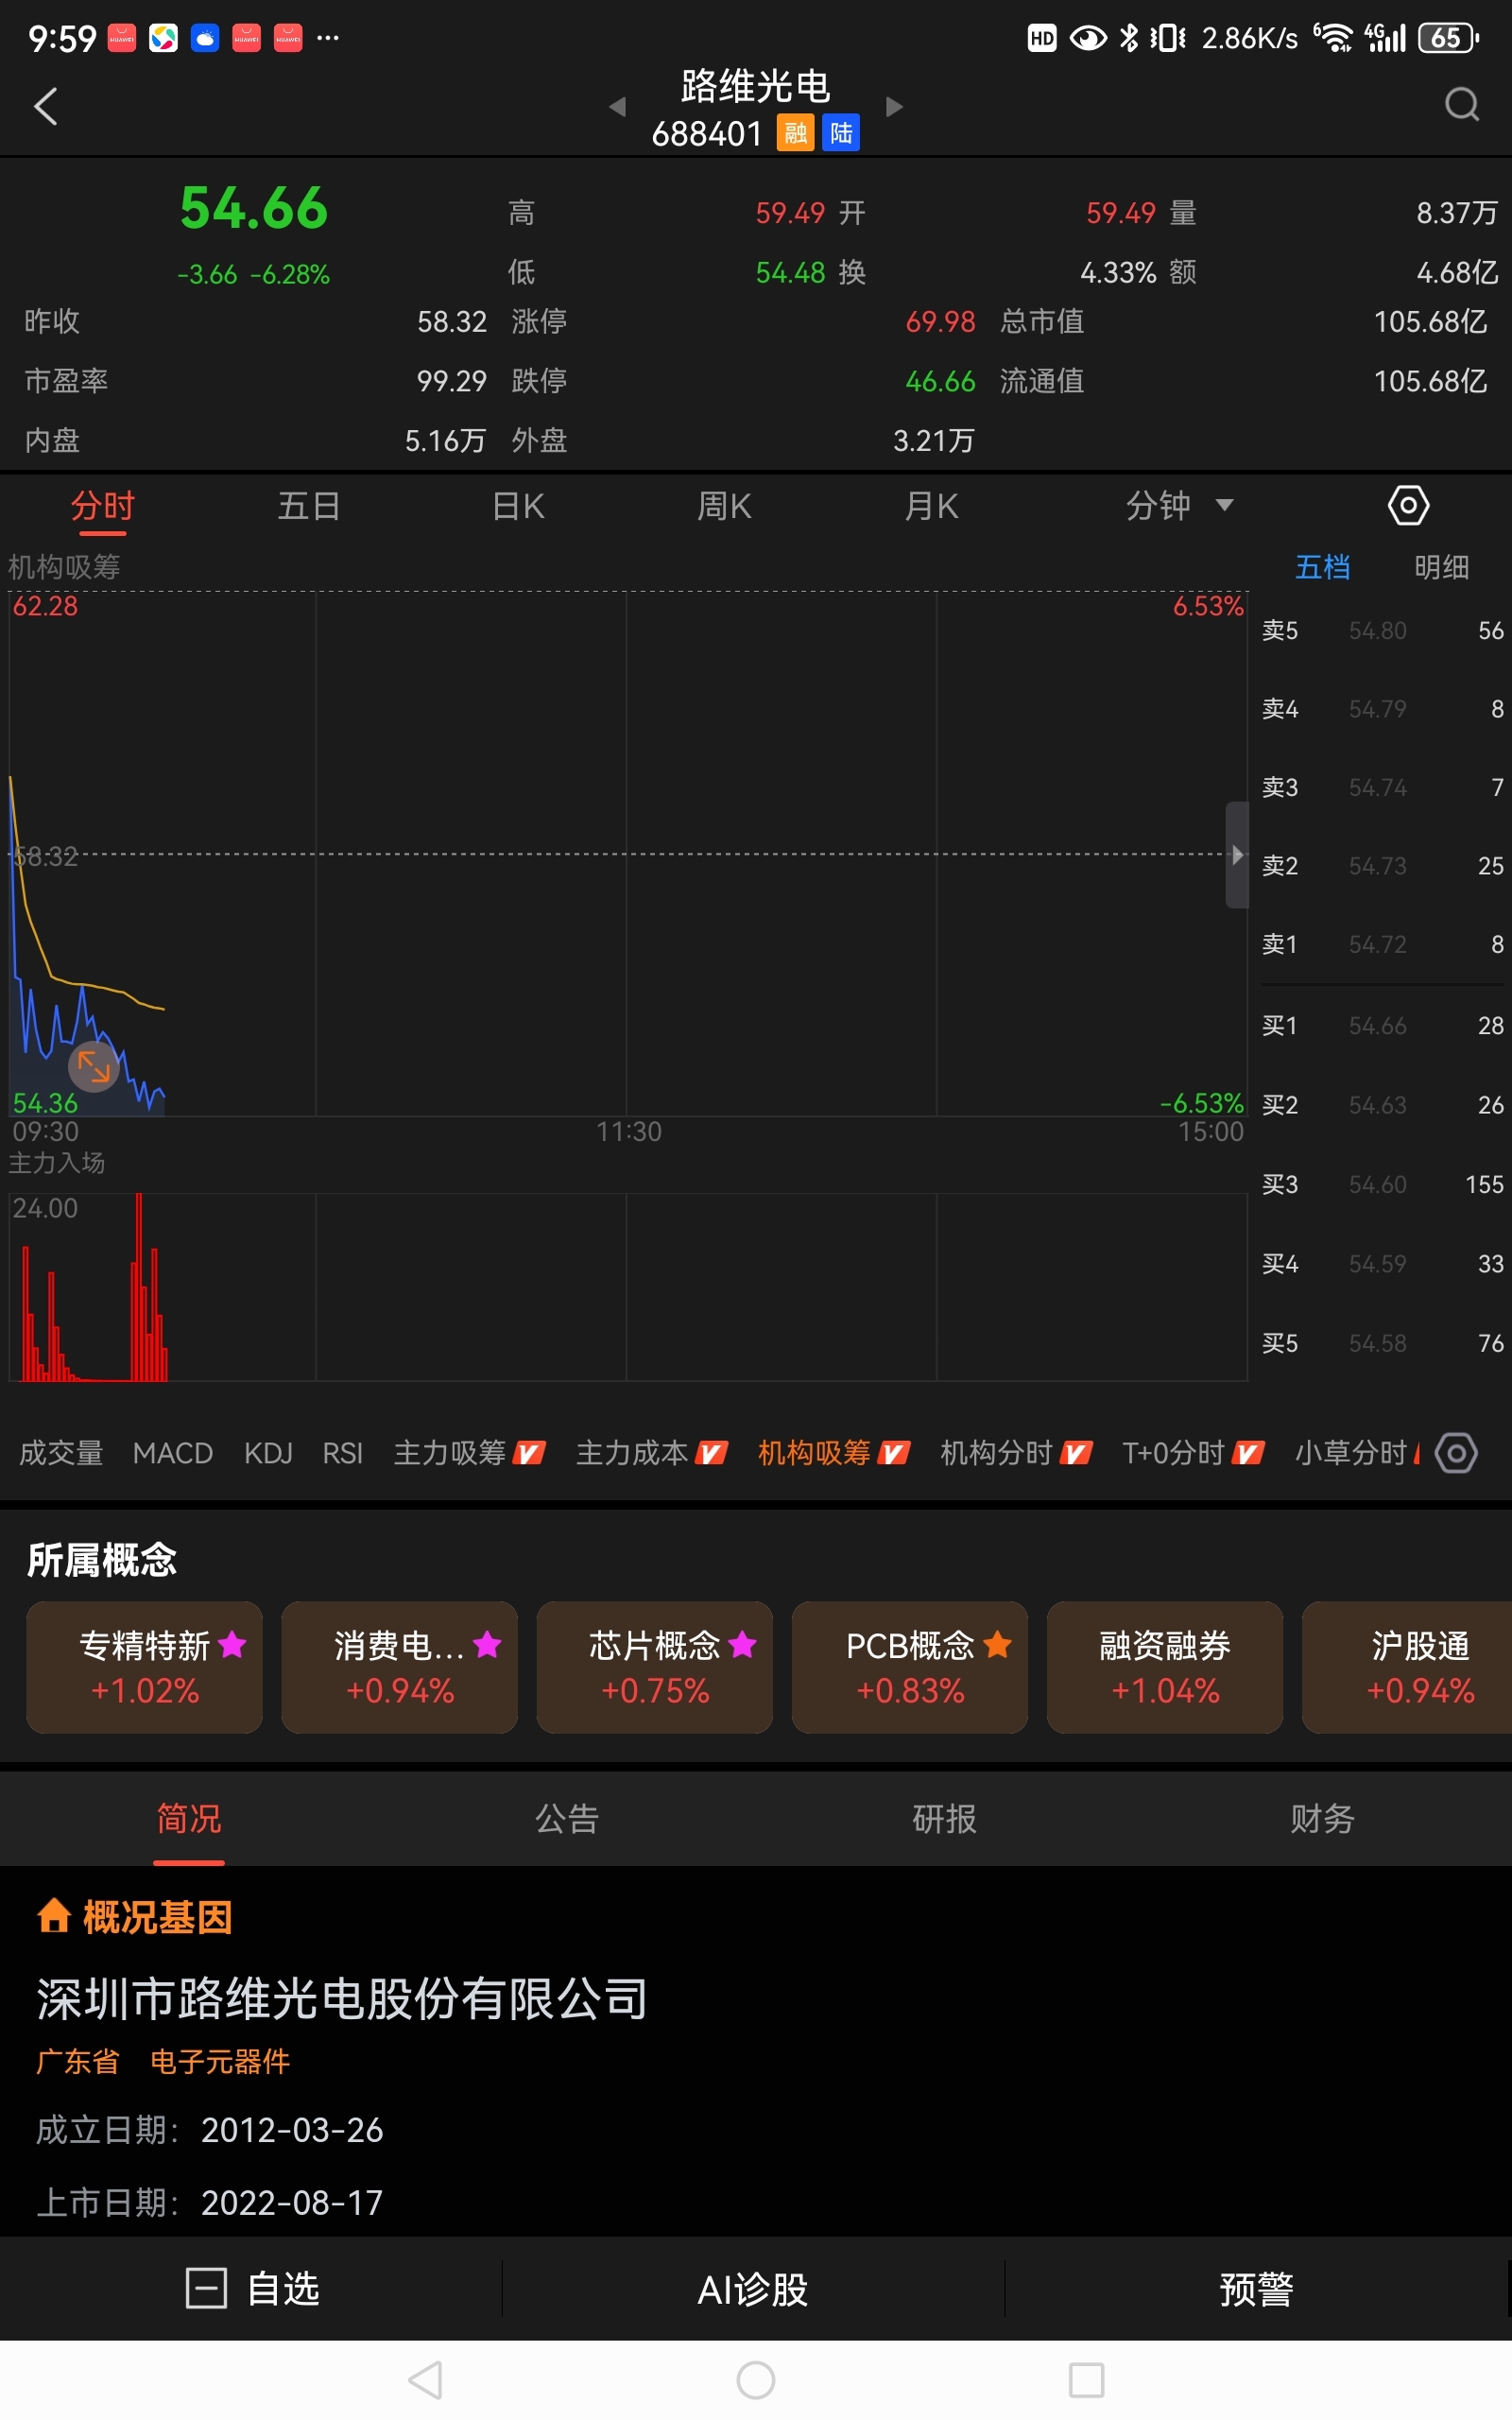Tap Android back navigation button

point(426,2380)
